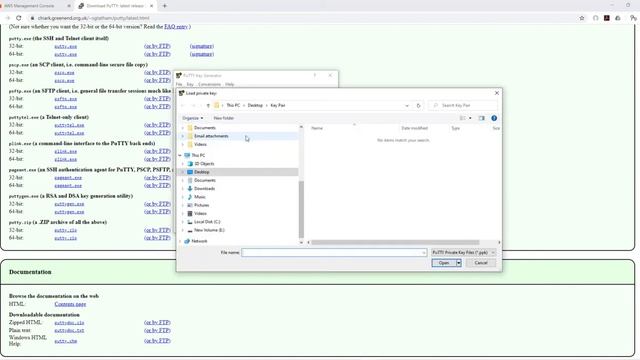Download 32-bit putty.exe link

(x=66, y=46)
